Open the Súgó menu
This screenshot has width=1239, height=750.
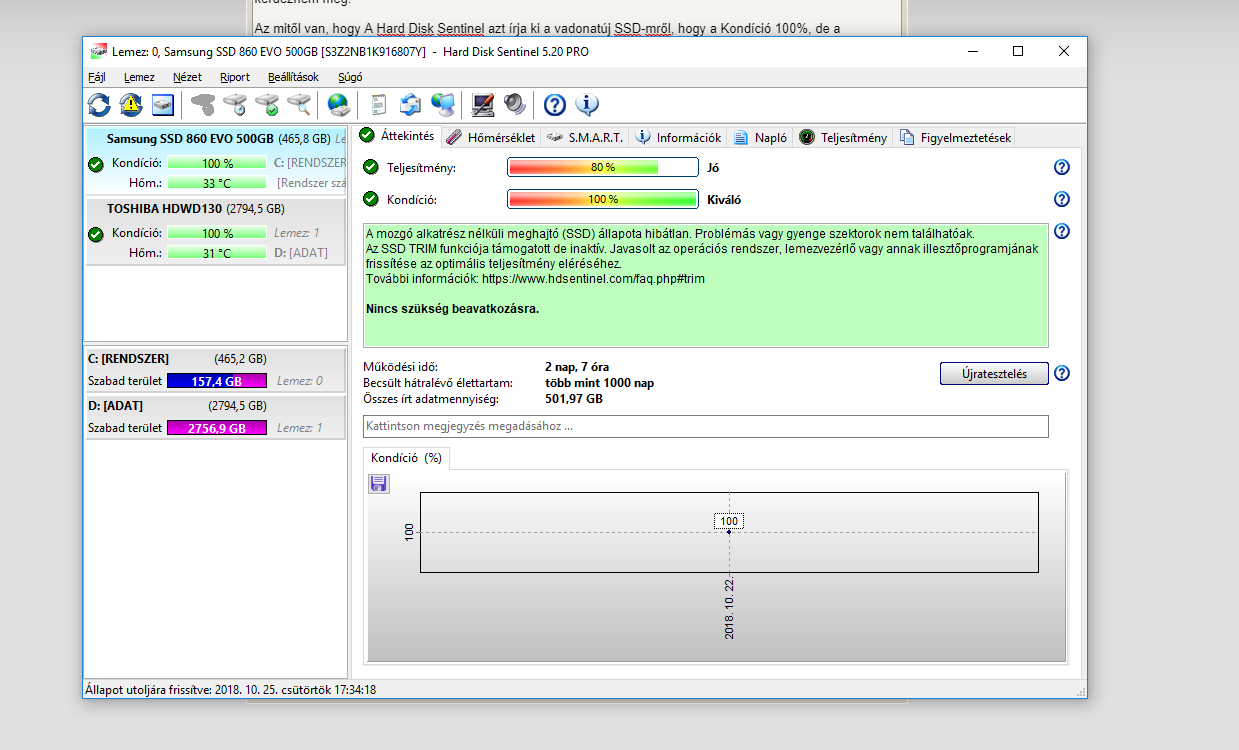(x=350, y=77)
